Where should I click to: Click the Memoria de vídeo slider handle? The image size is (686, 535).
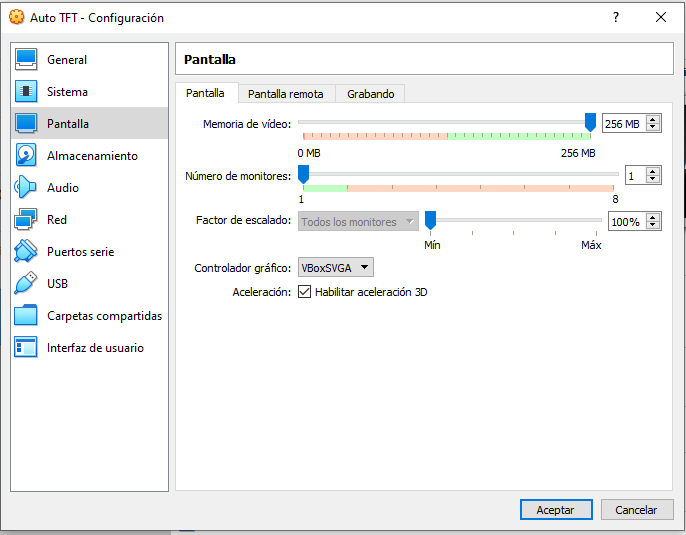(x=590, y=122)
